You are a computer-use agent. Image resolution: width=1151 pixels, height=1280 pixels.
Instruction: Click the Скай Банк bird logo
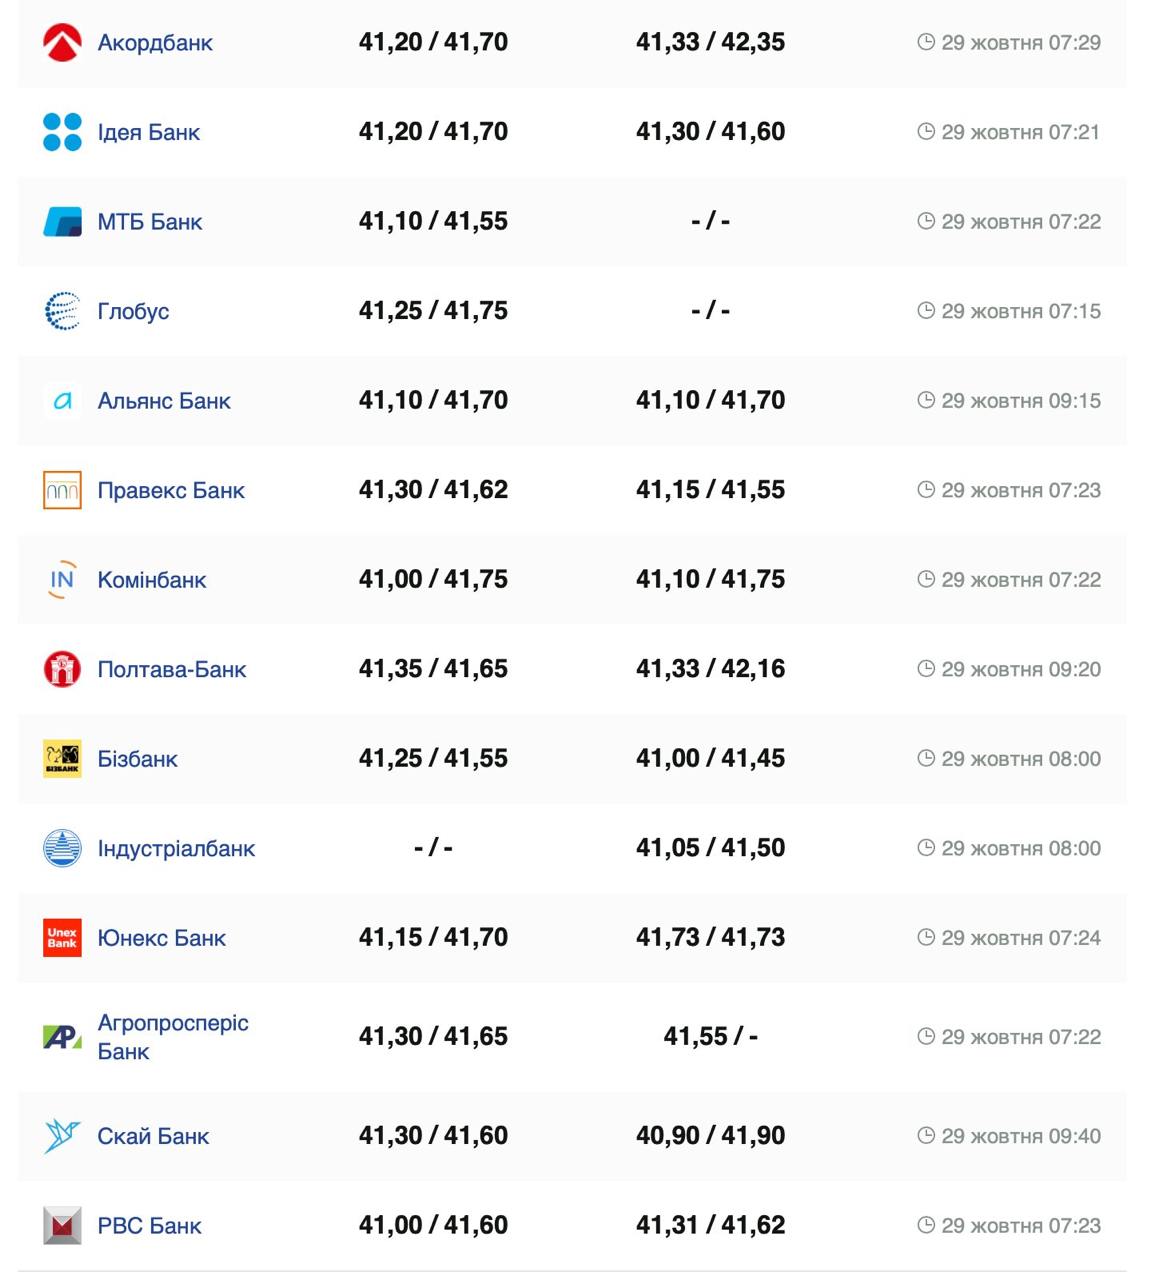(x=62, y=1136)
